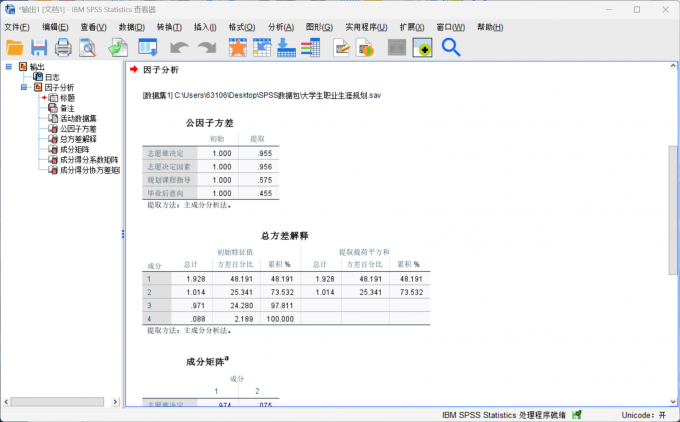Click the 备注 notes icon in outline
This screenshot has height=422, width=680.
click(53, 108)
